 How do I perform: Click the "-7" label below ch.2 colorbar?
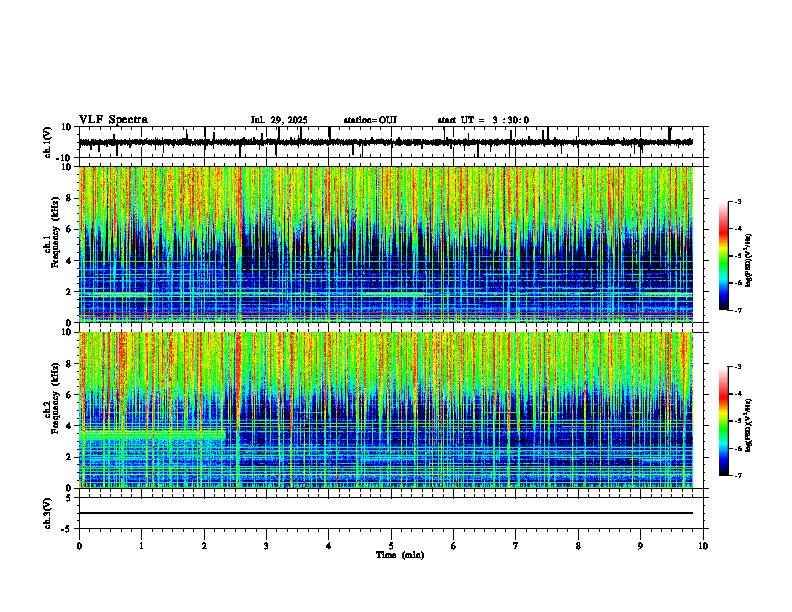(738, 476)
